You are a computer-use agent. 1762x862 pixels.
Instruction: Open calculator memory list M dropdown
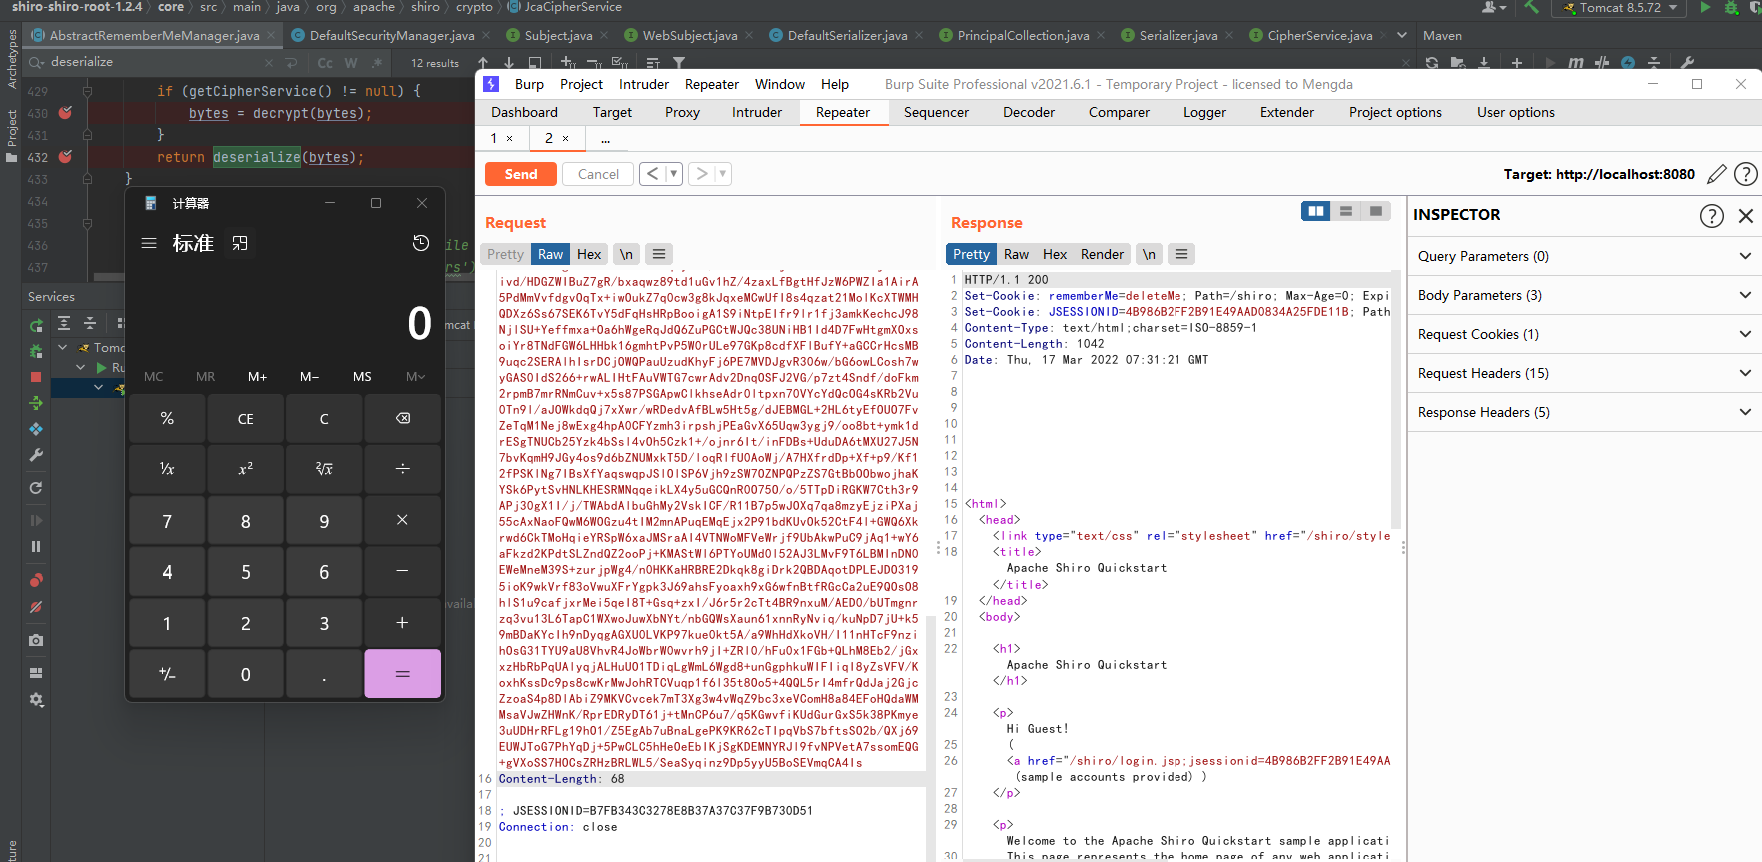coord(415,376)
